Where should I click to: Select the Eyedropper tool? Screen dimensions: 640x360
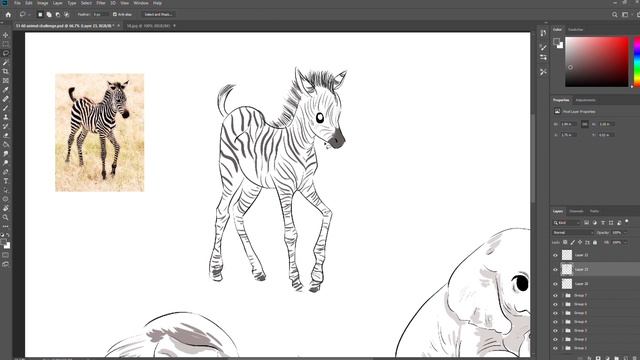(x=6, y=90)
